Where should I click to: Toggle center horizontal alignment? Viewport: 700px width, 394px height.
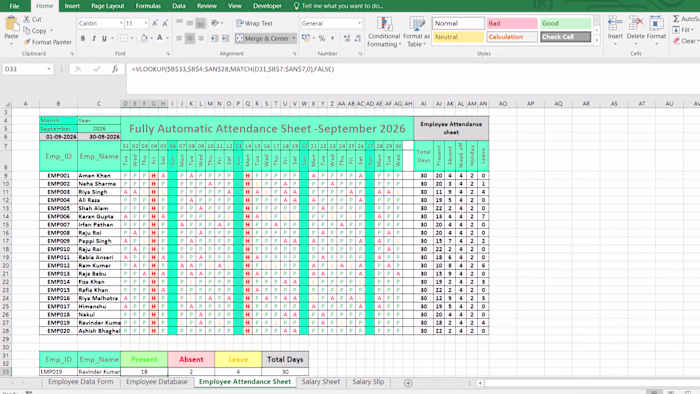190,38
